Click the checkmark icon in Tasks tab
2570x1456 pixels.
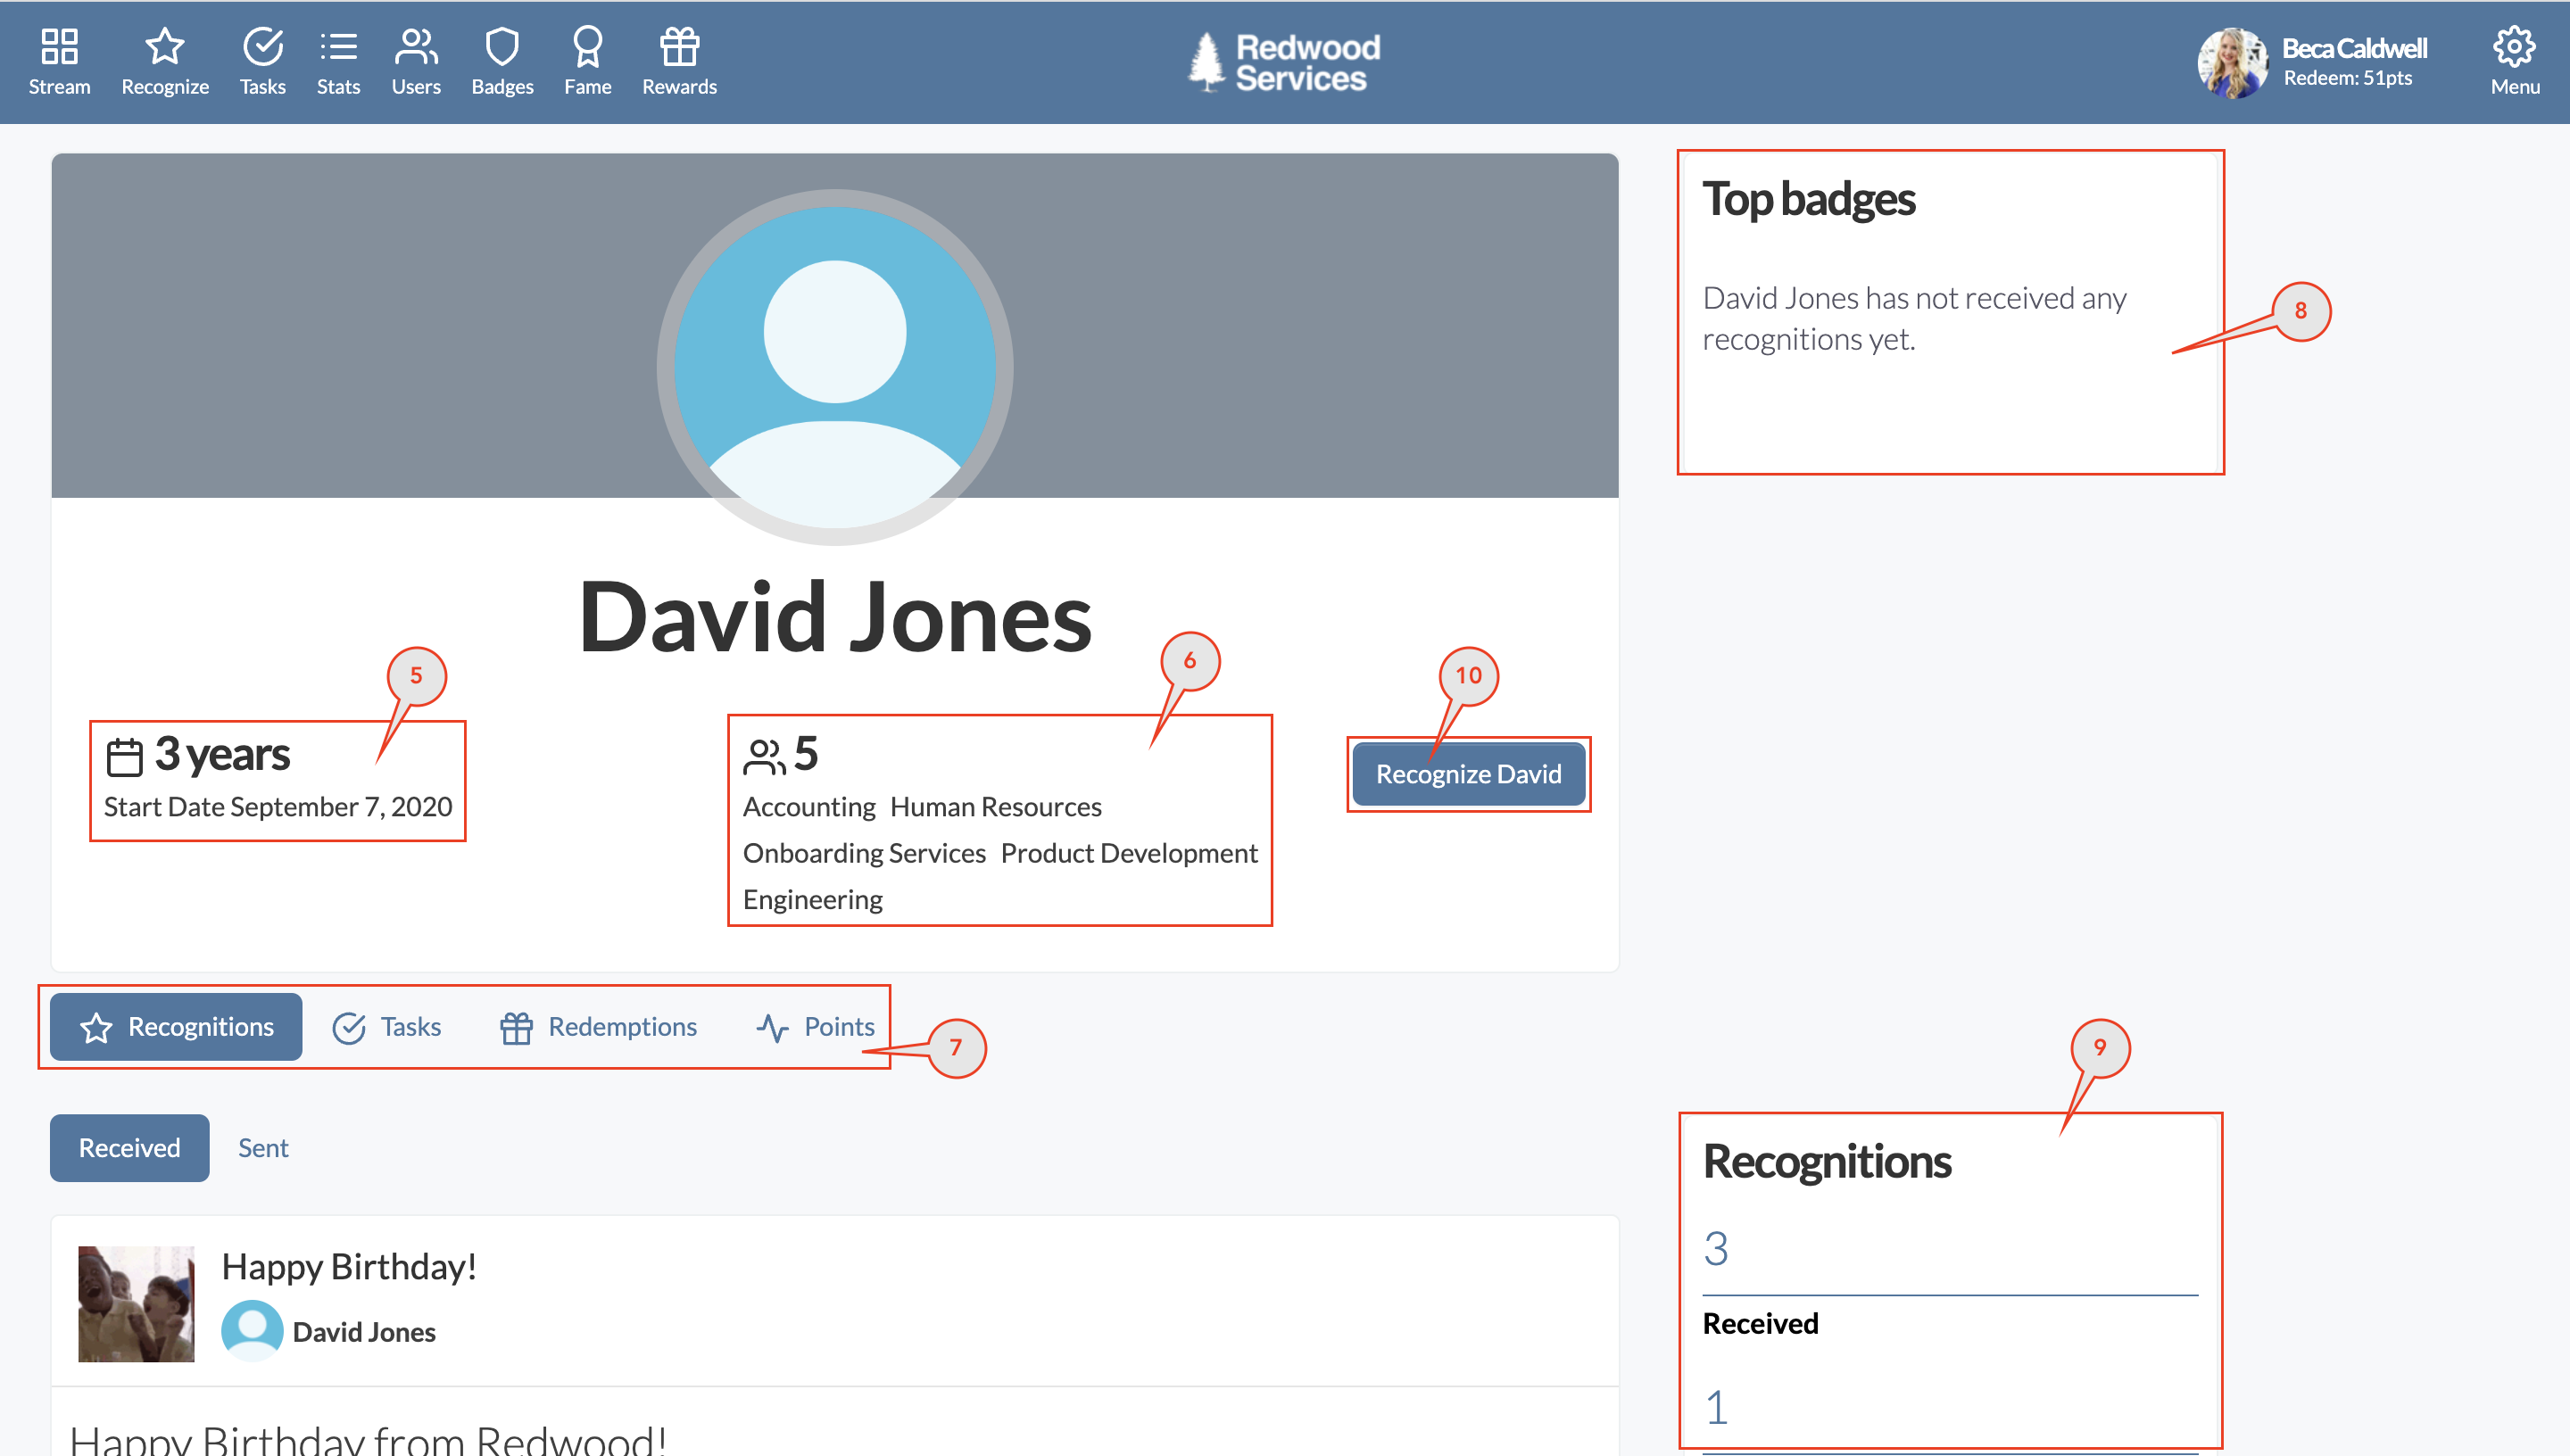pyautogui.click(x=348, y=1028)
